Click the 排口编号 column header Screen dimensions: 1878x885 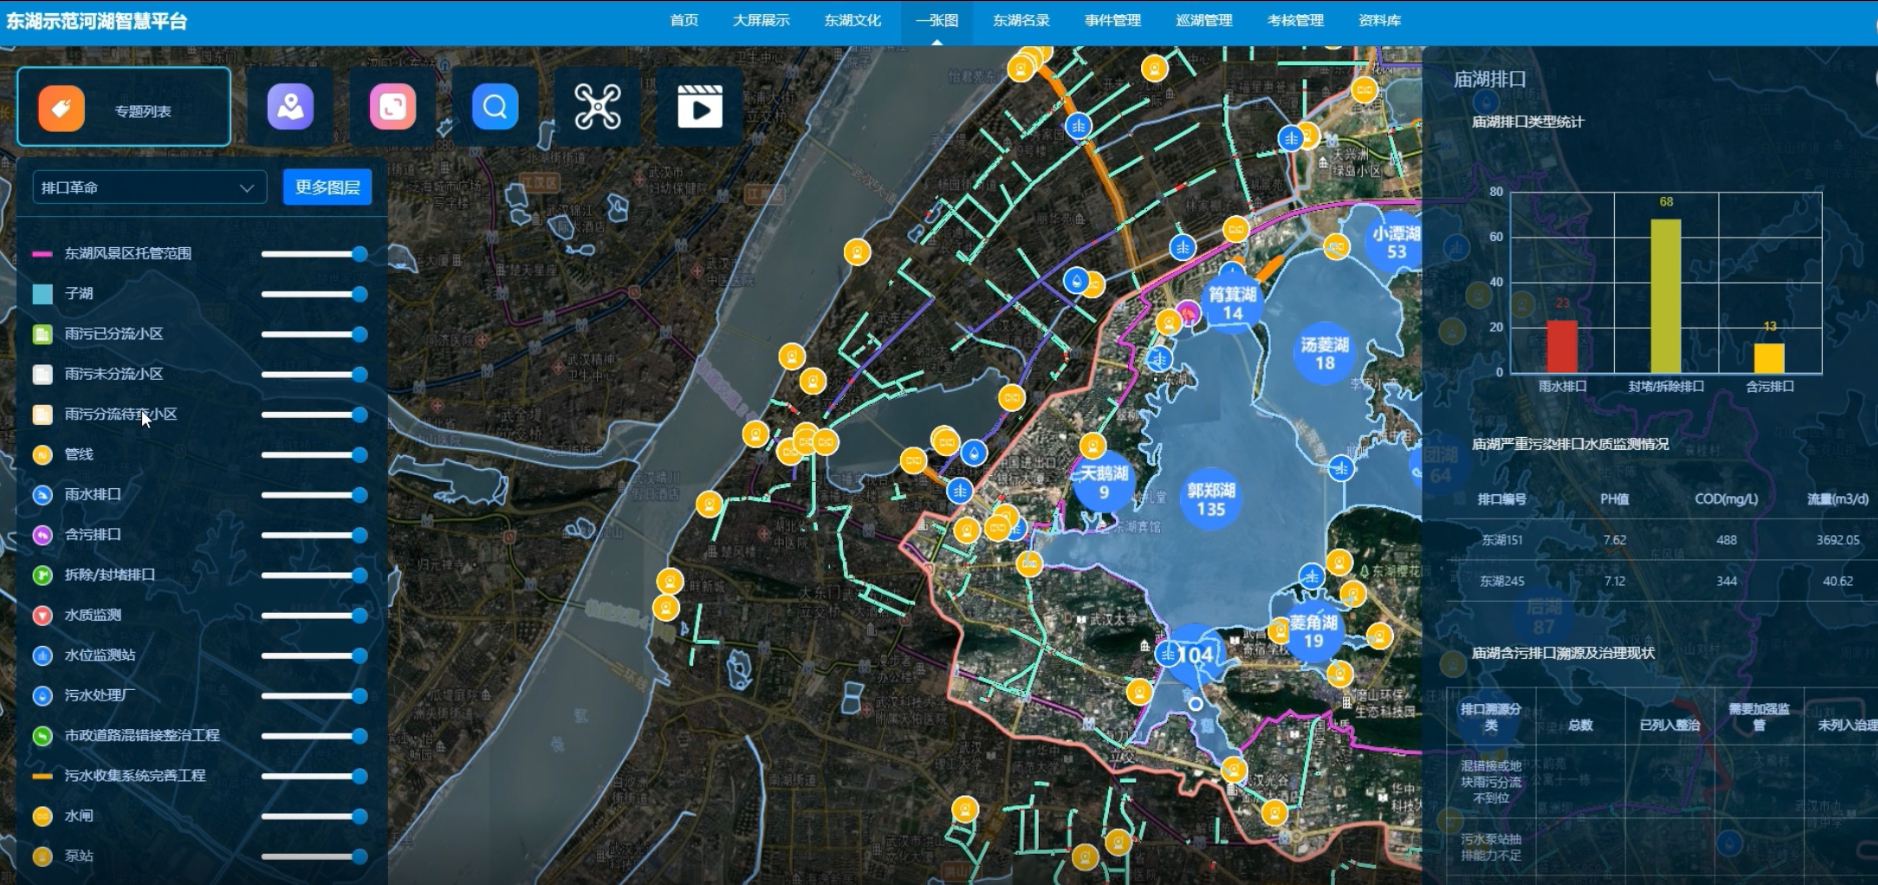(x=1502, y=499)
